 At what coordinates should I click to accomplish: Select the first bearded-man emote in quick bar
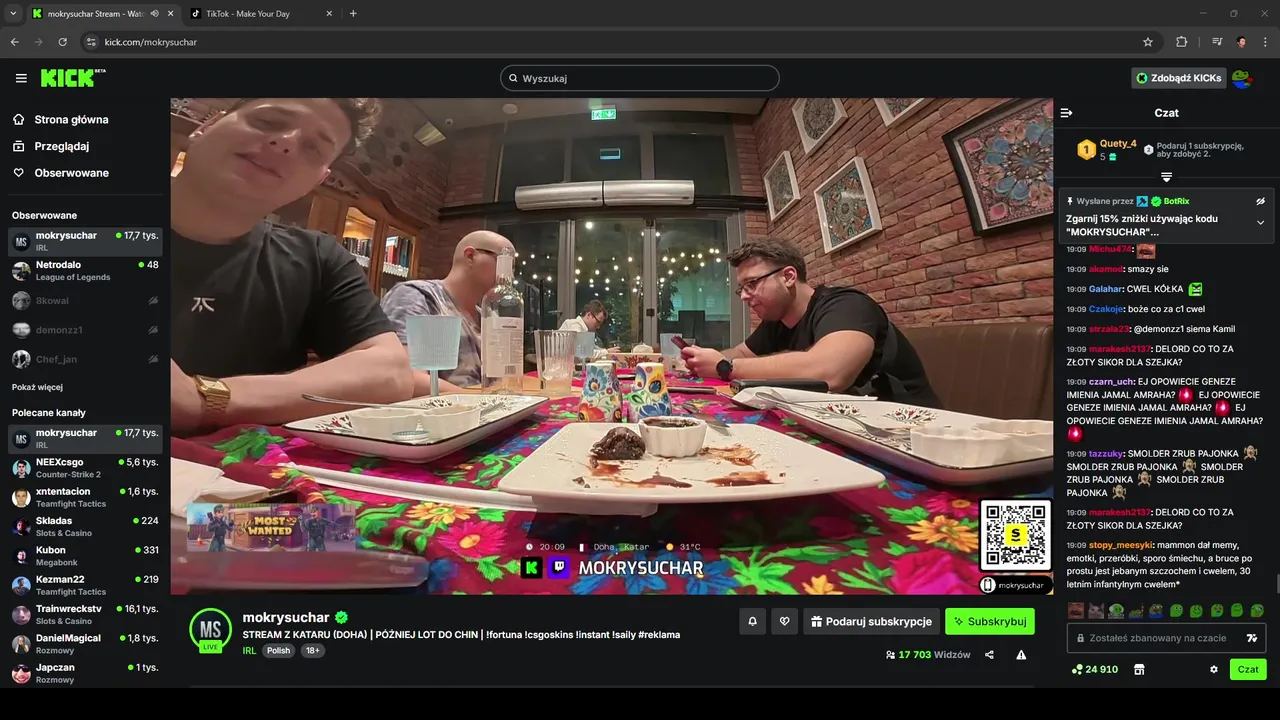pyautogui.click(x=1076, y=610)
